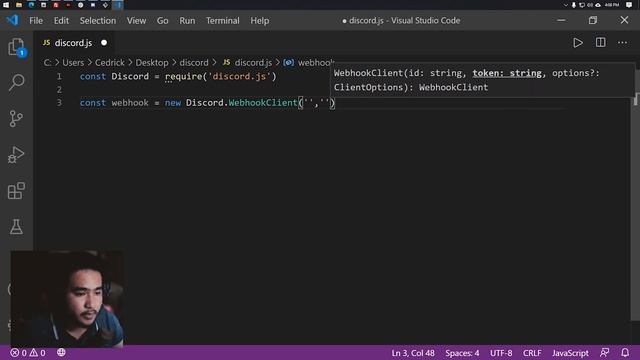Open the Search view in activity bar
This screenshot has height=360, width=640.
(x=16, y=83)
